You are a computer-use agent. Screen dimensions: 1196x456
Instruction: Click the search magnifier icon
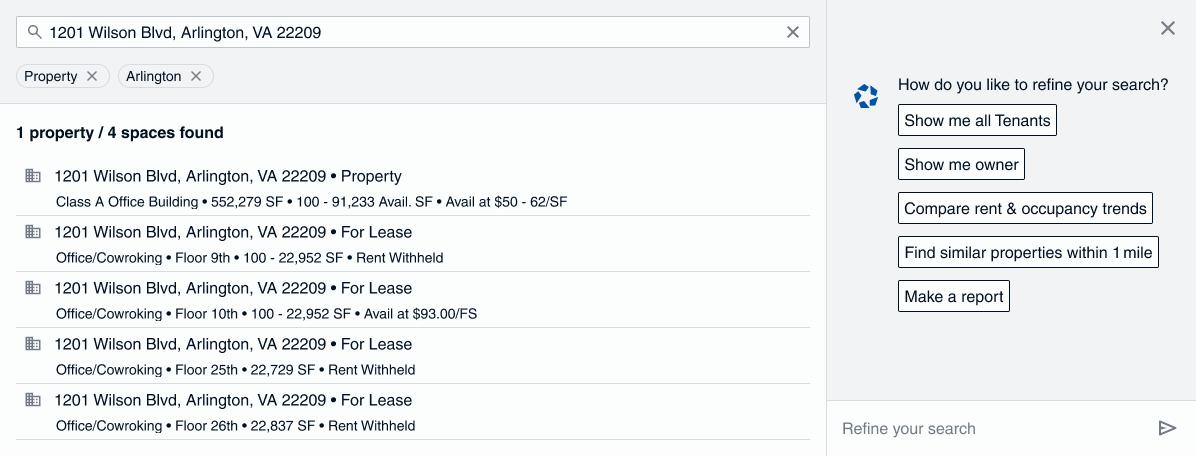pyautogui.click(x=34, y=32)
